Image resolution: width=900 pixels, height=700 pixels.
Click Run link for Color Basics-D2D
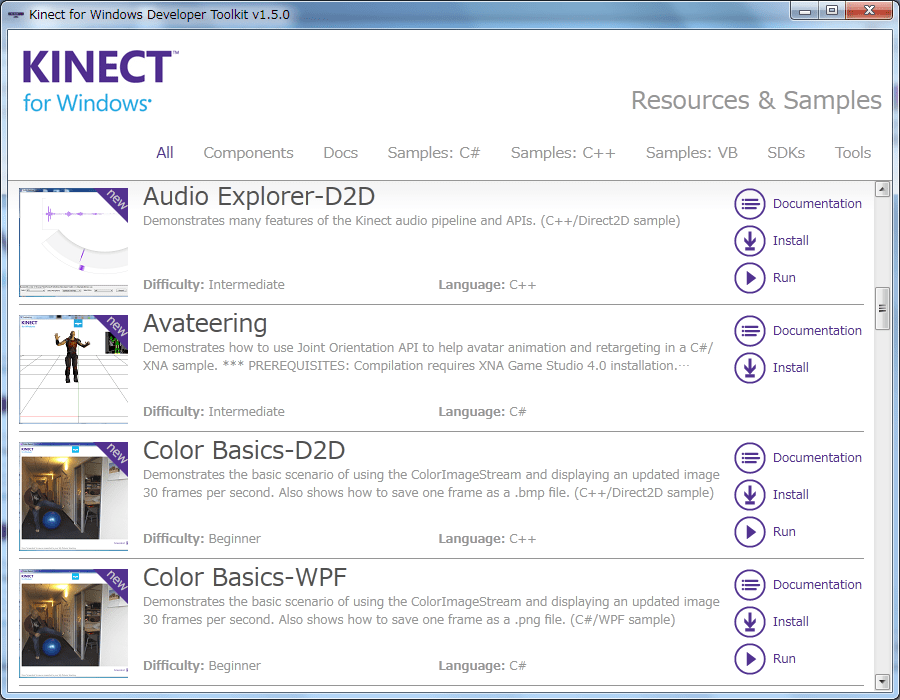[x=784, y=531]
